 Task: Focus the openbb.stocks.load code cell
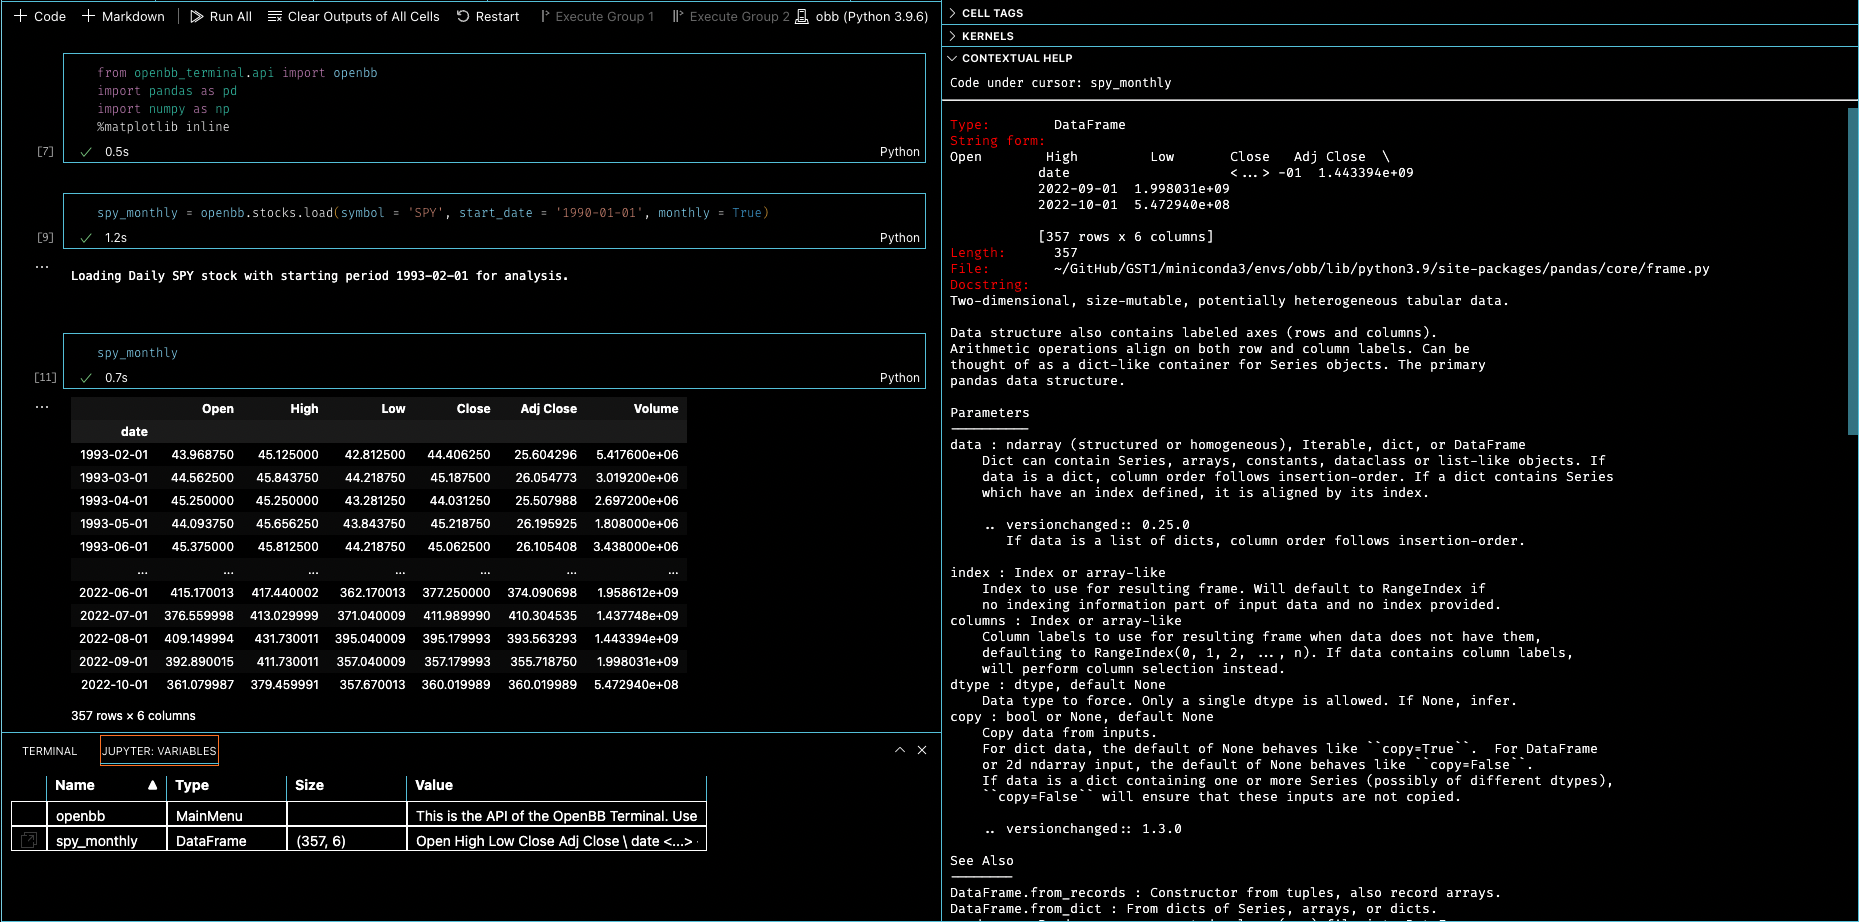494,213
